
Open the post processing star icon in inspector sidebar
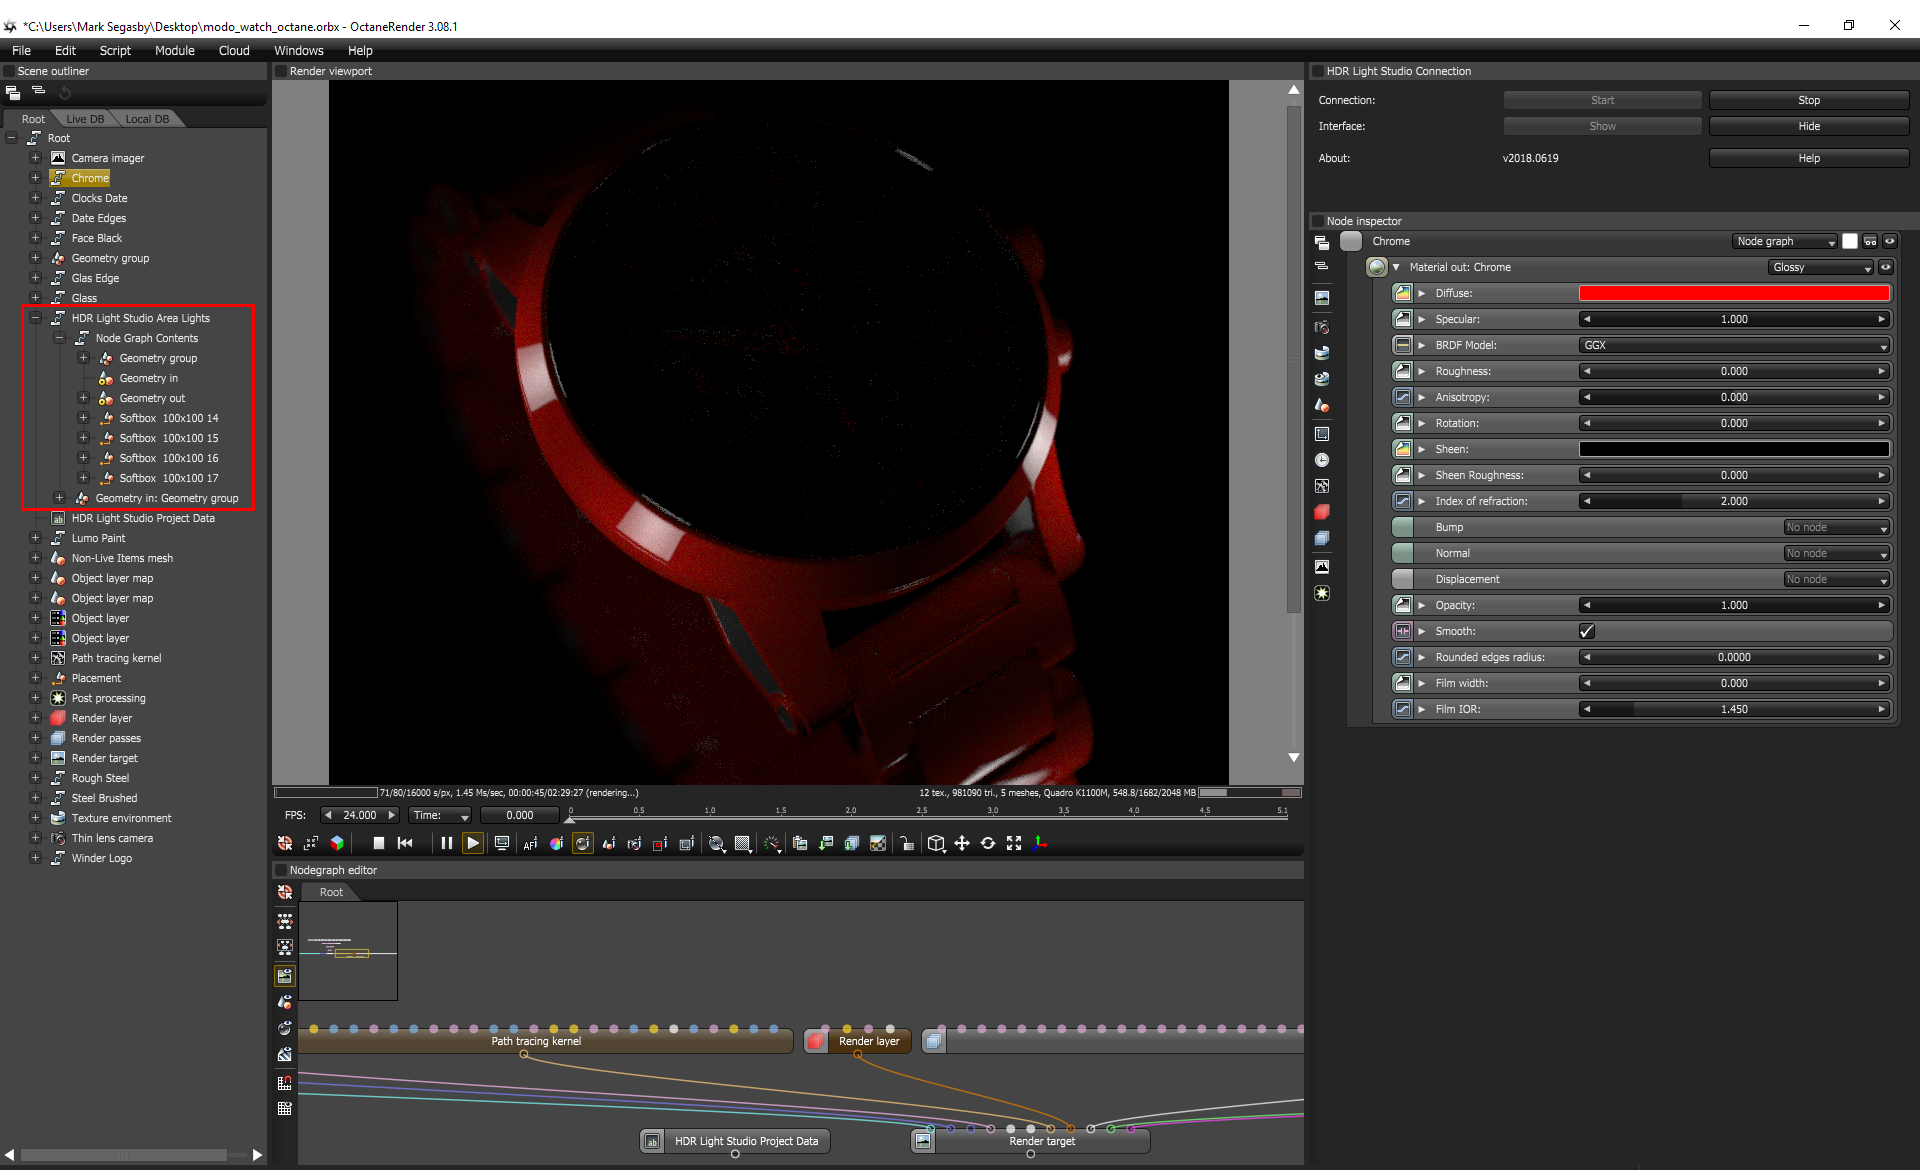1322,593
